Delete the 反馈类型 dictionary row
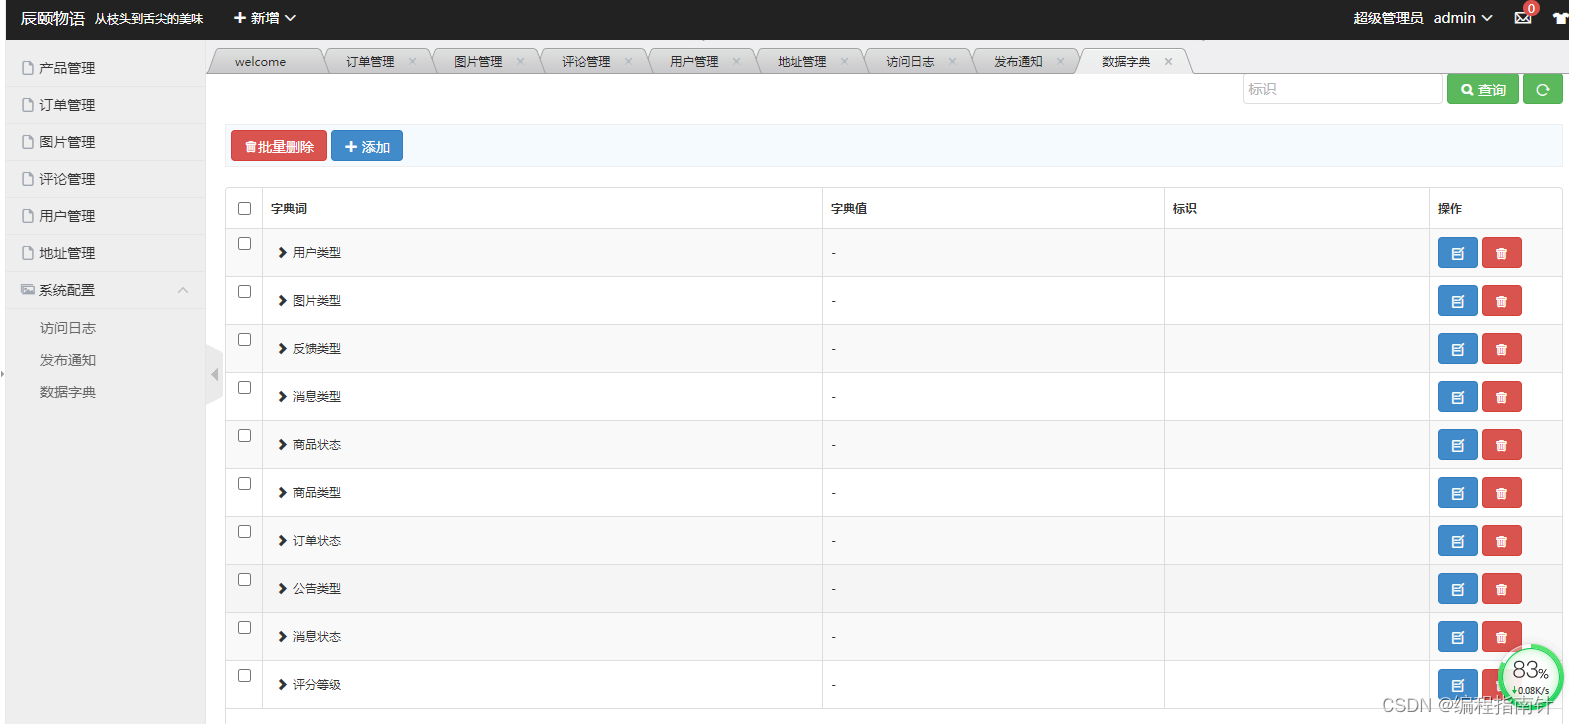The image size is (1569, 724). click(1501, 349)
